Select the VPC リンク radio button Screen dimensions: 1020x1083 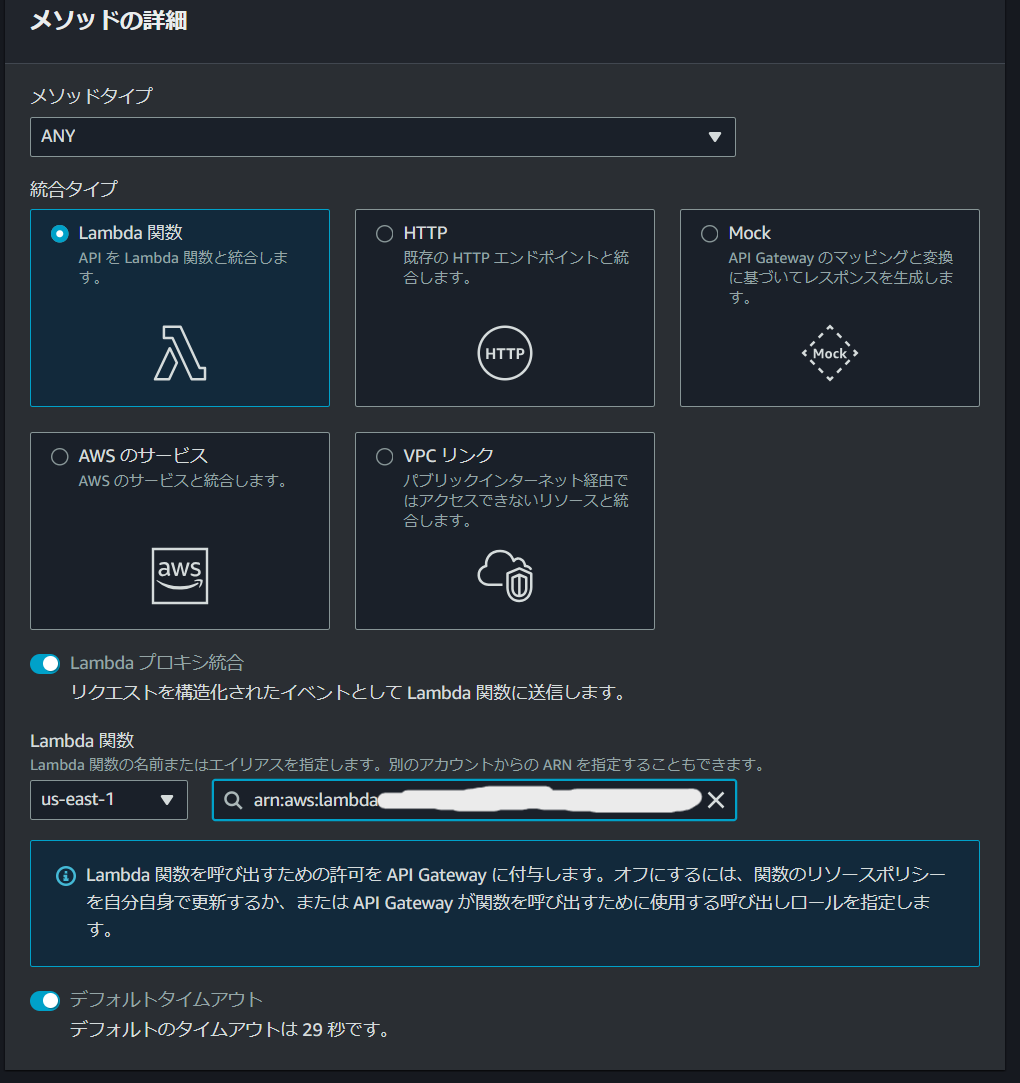(384, 457)
